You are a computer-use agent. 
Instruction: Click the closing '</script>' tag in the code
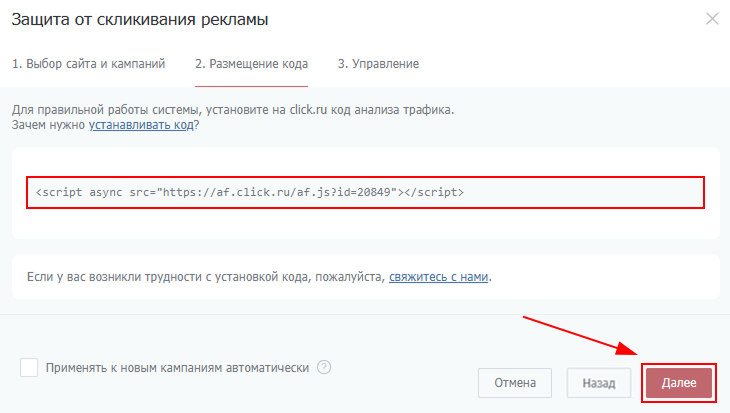click(433, 192)
